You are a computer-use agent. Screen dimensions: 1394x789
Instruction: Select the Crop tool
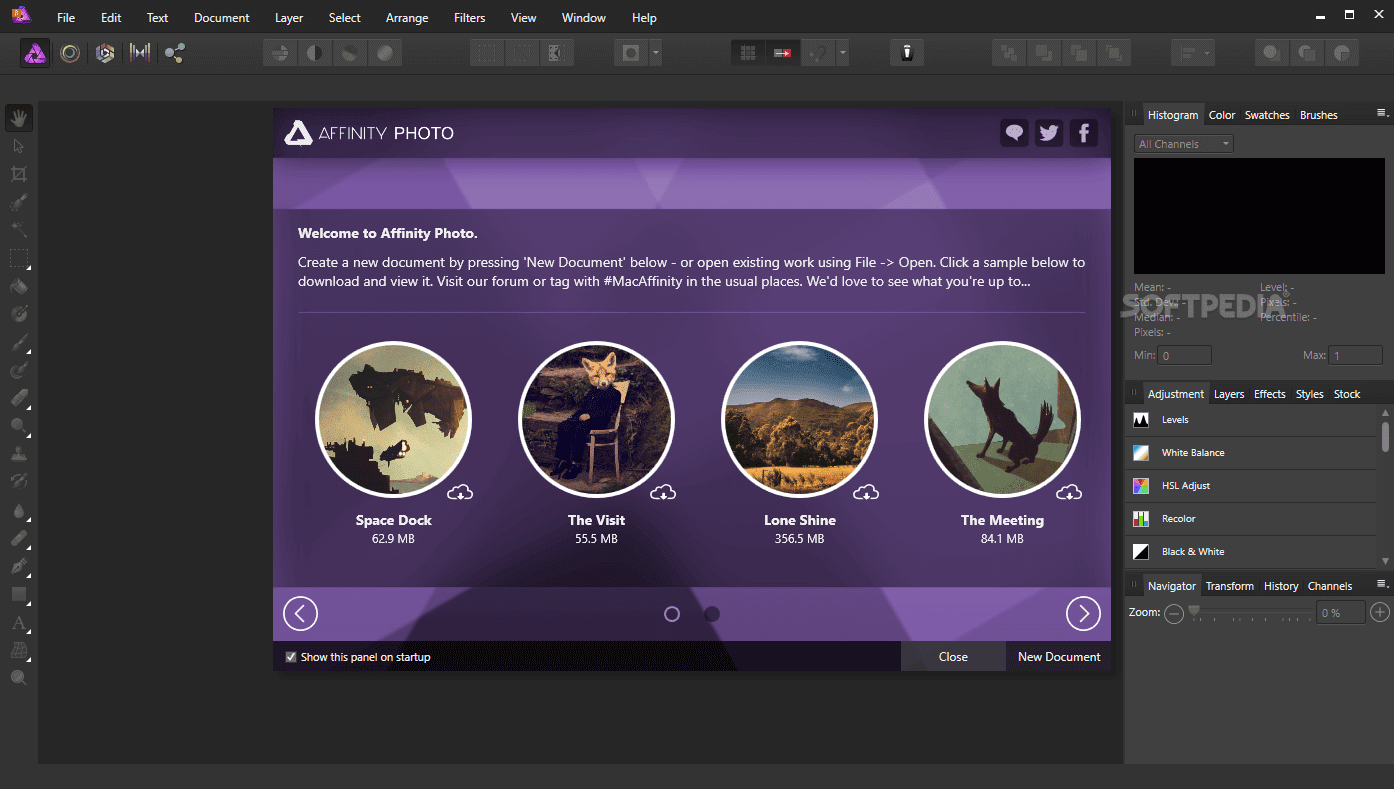point(19,174)
